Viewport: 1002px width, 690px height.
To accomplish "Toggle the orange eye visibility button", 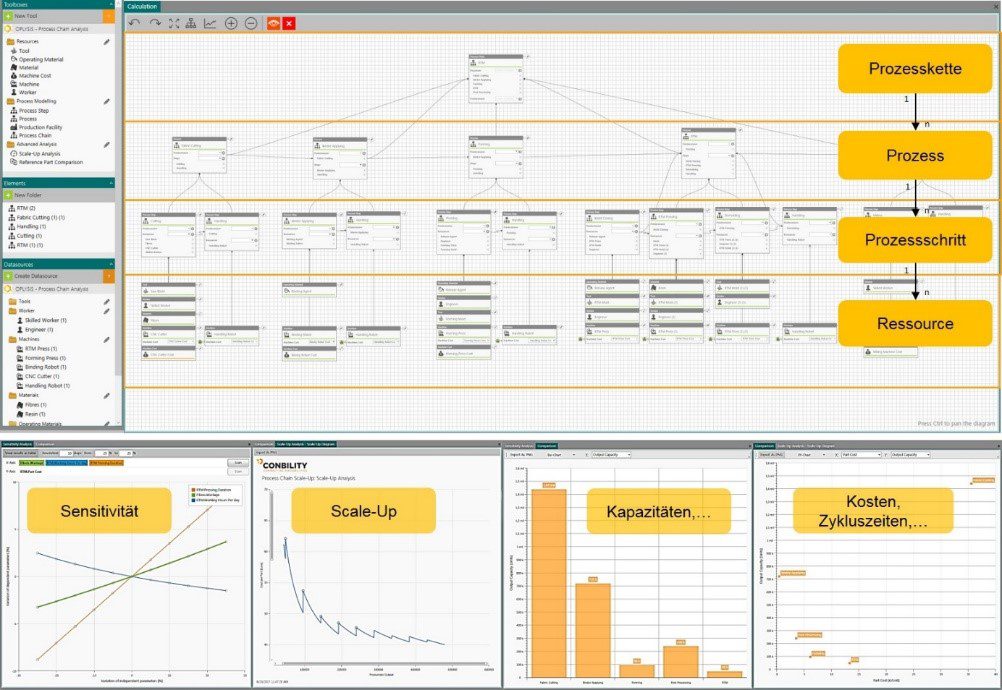I will tap(271, 22).
